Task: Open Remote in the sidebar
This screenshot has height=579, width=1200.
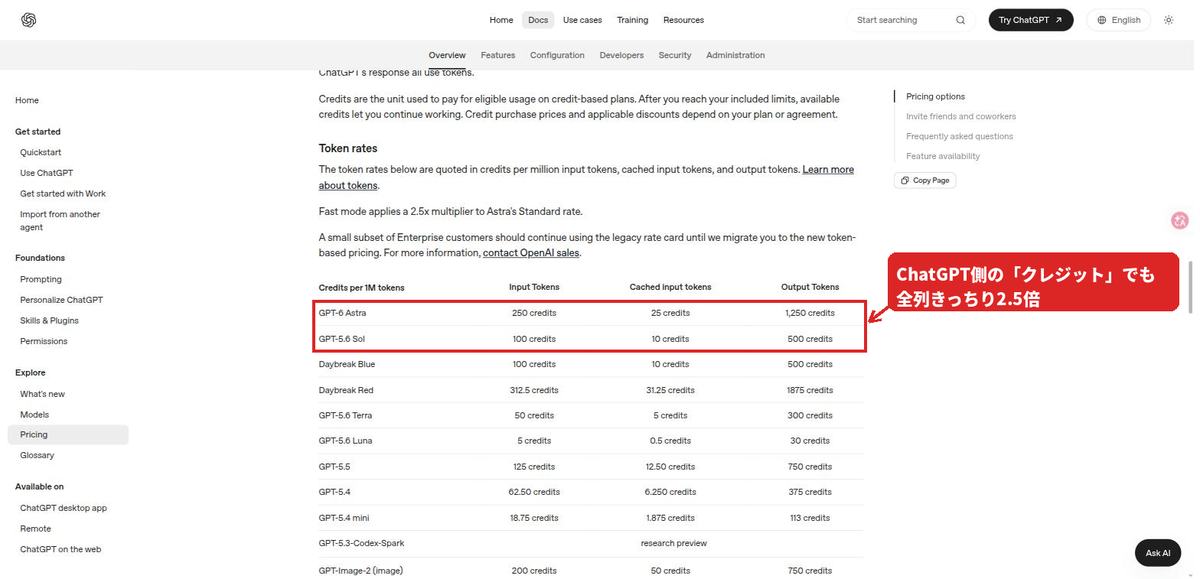Action: point(35,528)
